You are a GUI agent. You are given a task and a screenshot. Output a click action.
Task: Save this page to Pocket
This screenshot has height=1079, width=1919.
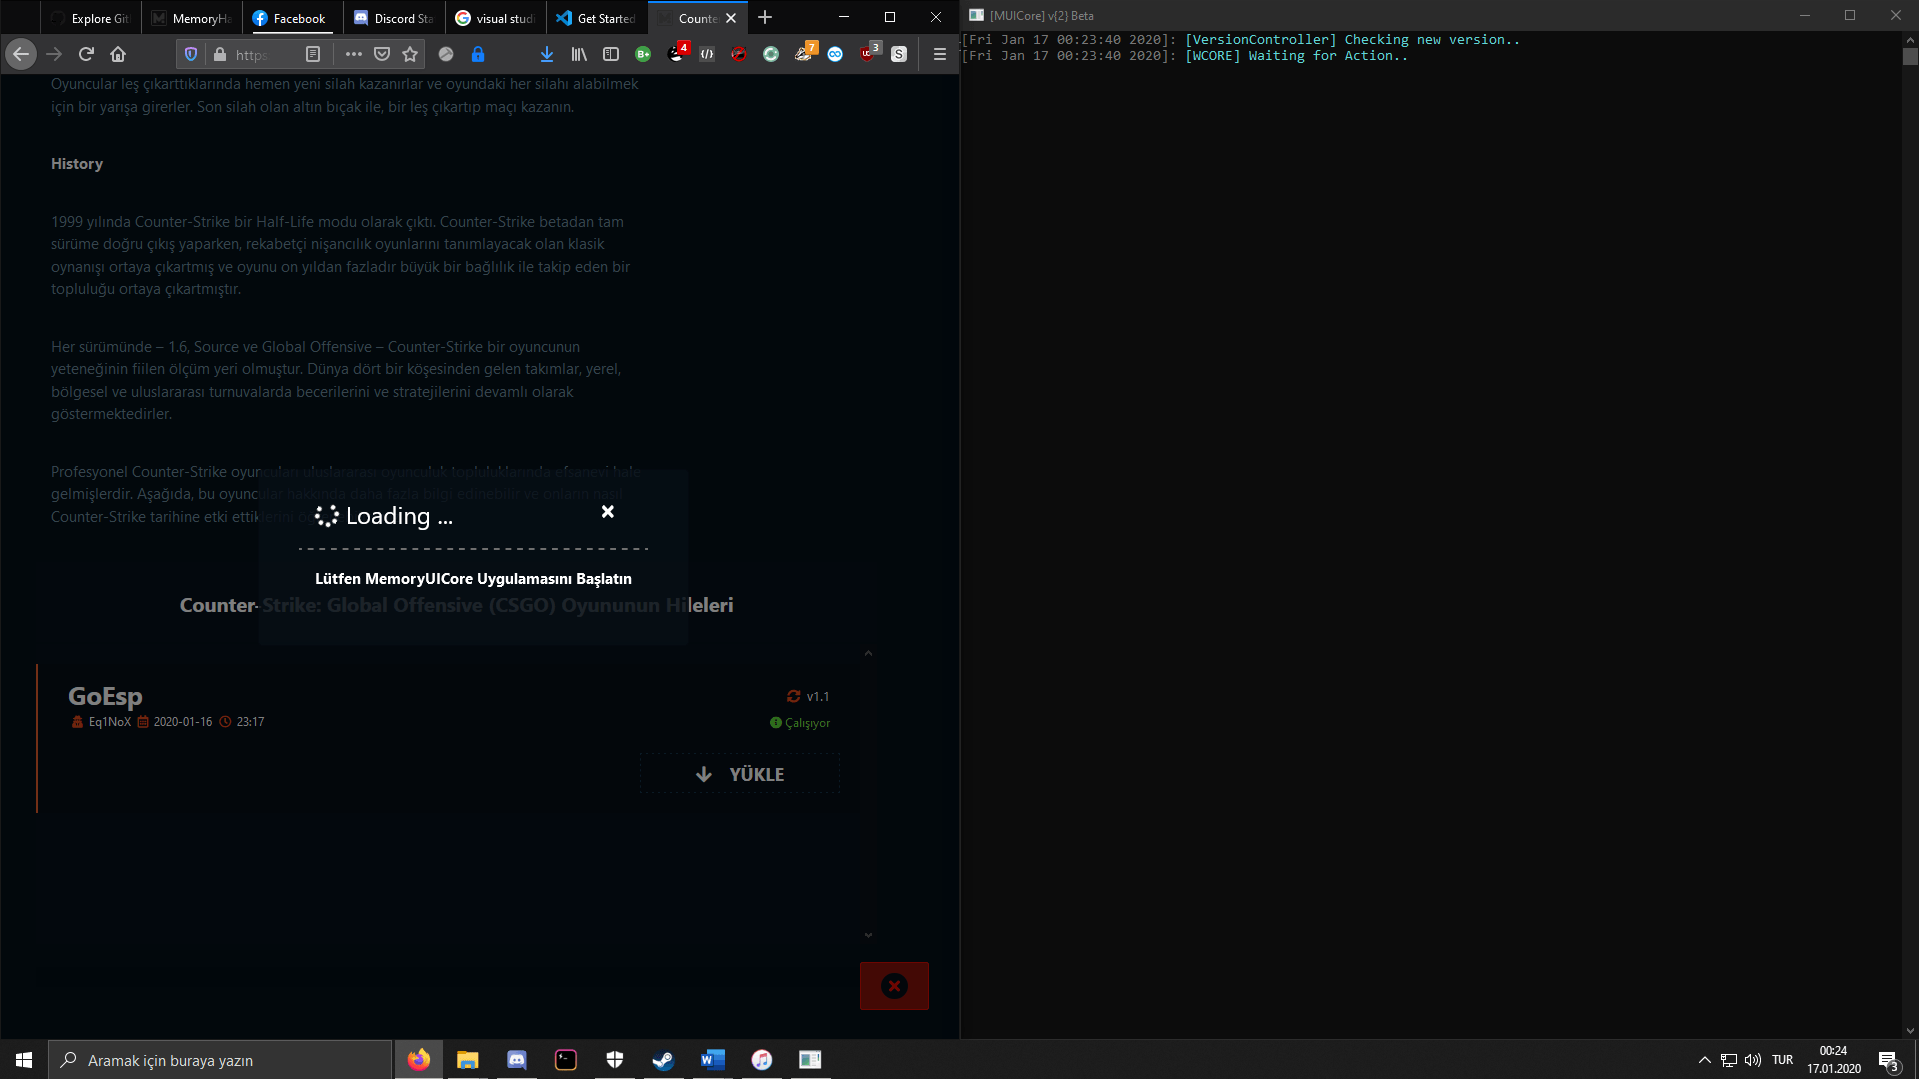pyautogui.click(x=382, y=54)
